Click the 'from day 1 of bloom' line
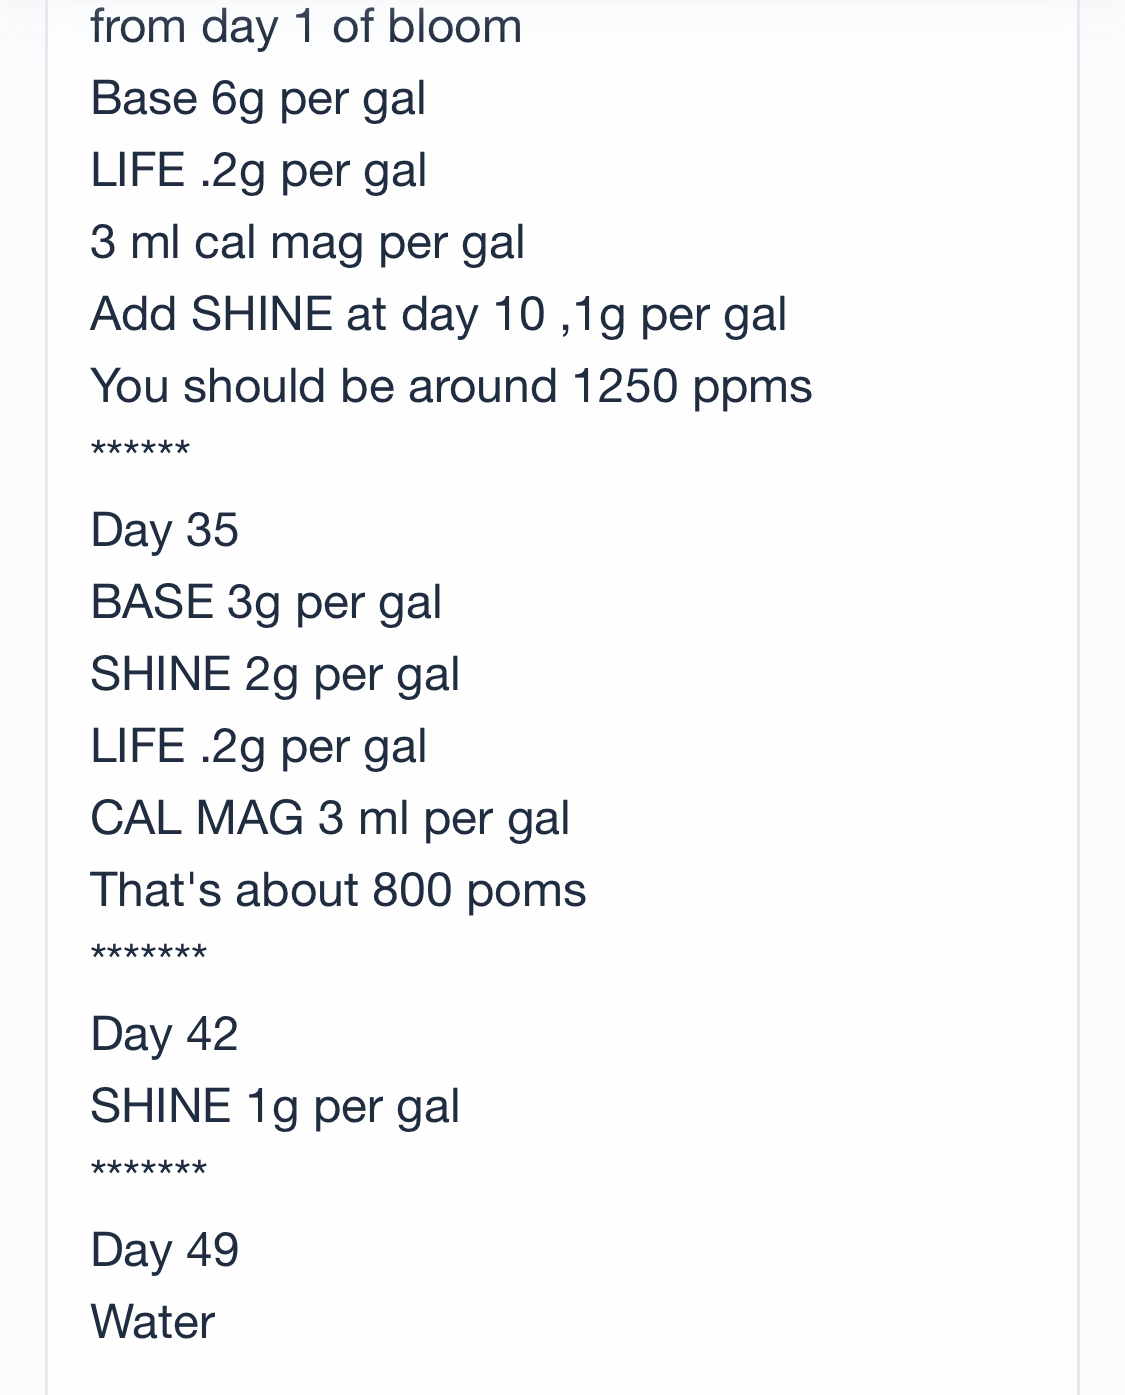The image size is (1125, 1395). [305, 27]
